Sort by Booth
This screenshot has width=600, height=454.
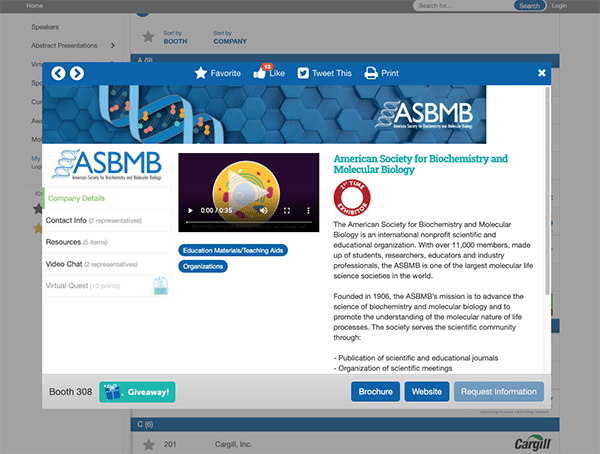(x=175, y=38)
